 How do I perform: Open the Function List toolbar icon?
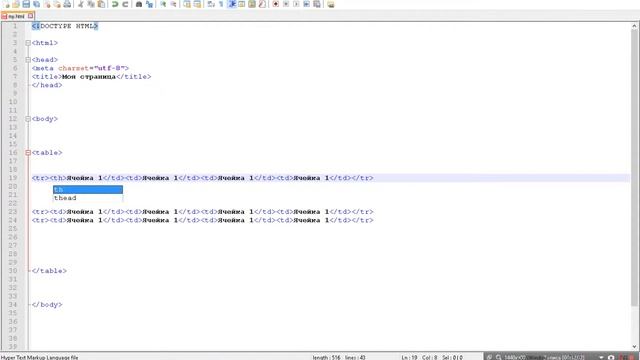[262, 4]
